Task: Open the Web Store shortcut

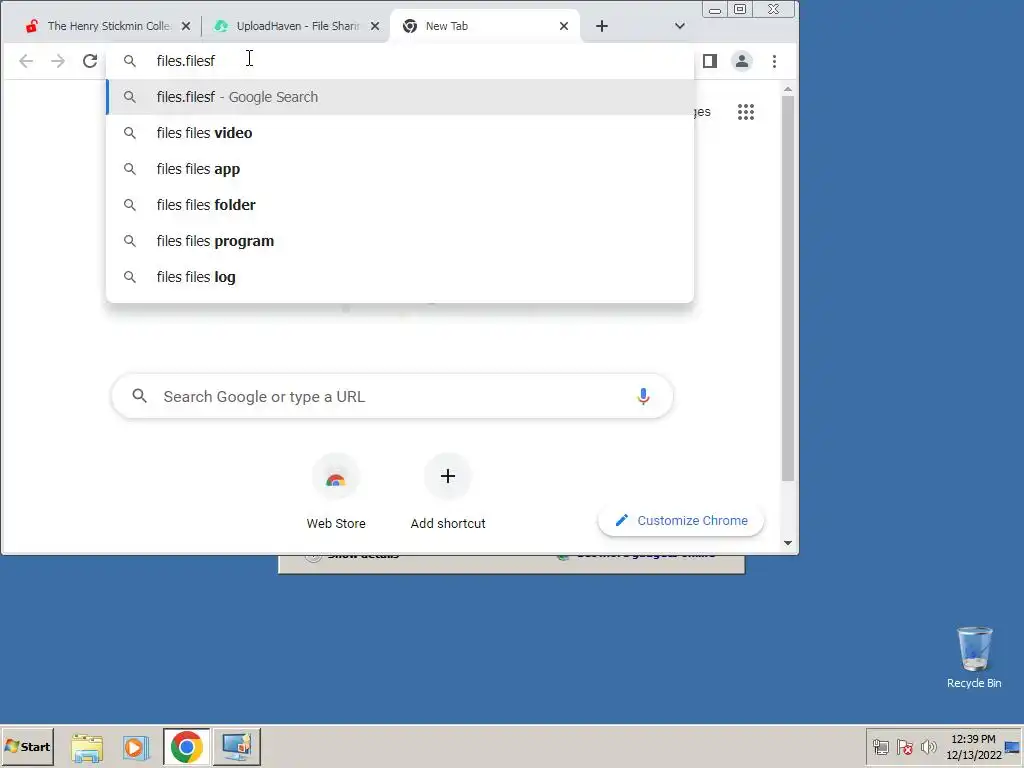Action: (336, 492)
